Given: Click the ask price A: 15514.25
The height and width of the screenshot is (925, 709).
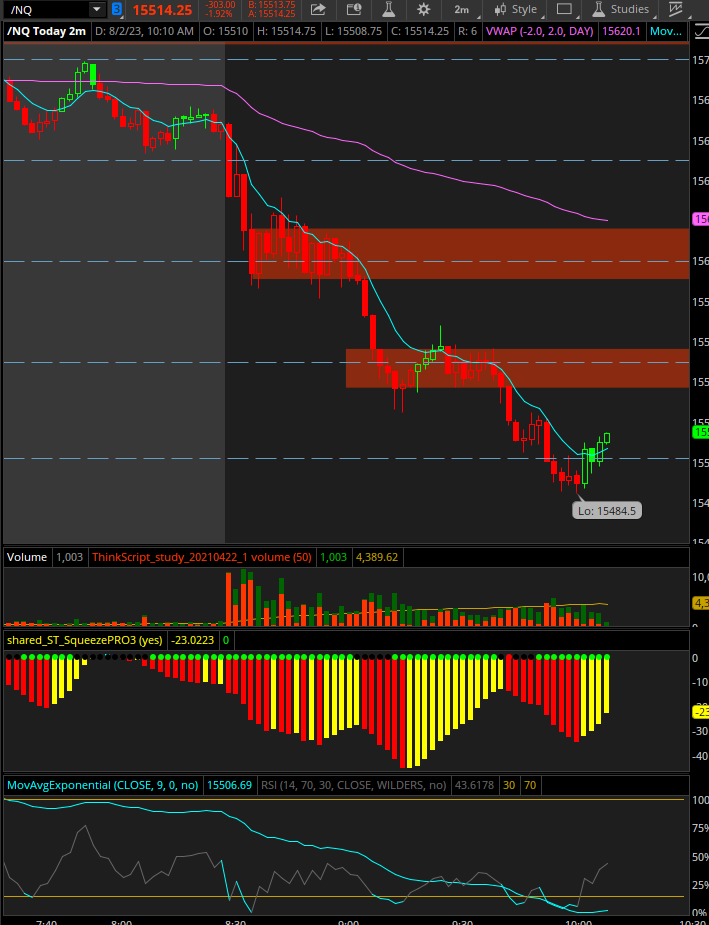Looking at the screenshot, I should (271, 13).
